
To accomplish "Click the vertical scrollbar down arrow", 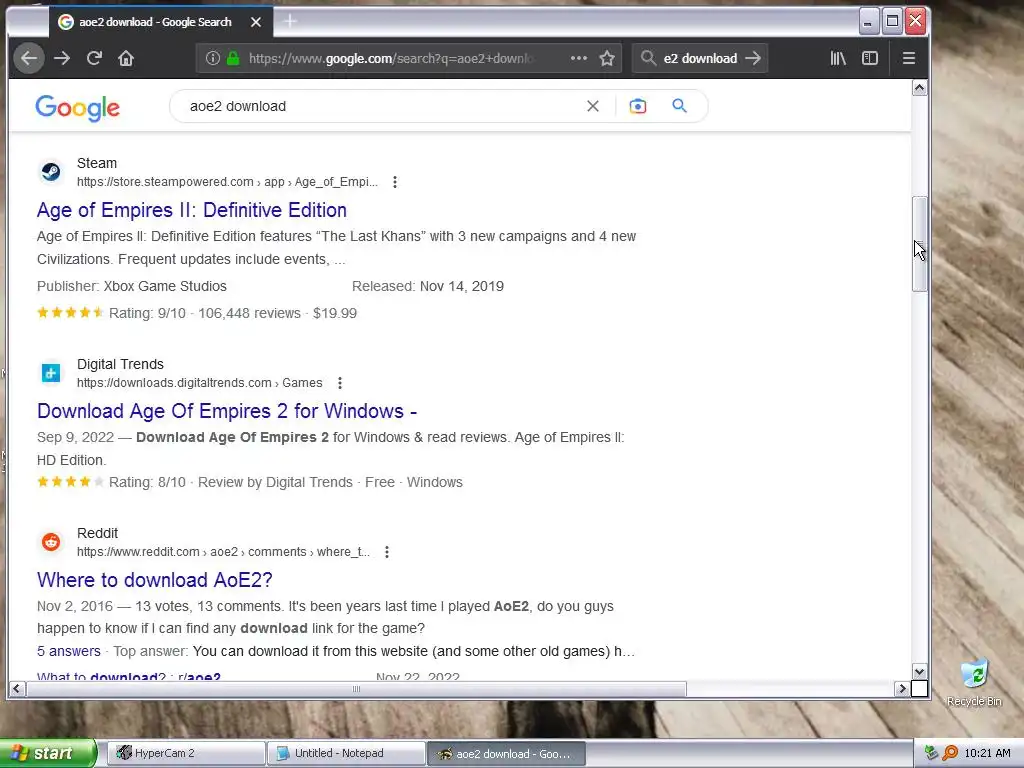I will (x=920, y=671).
